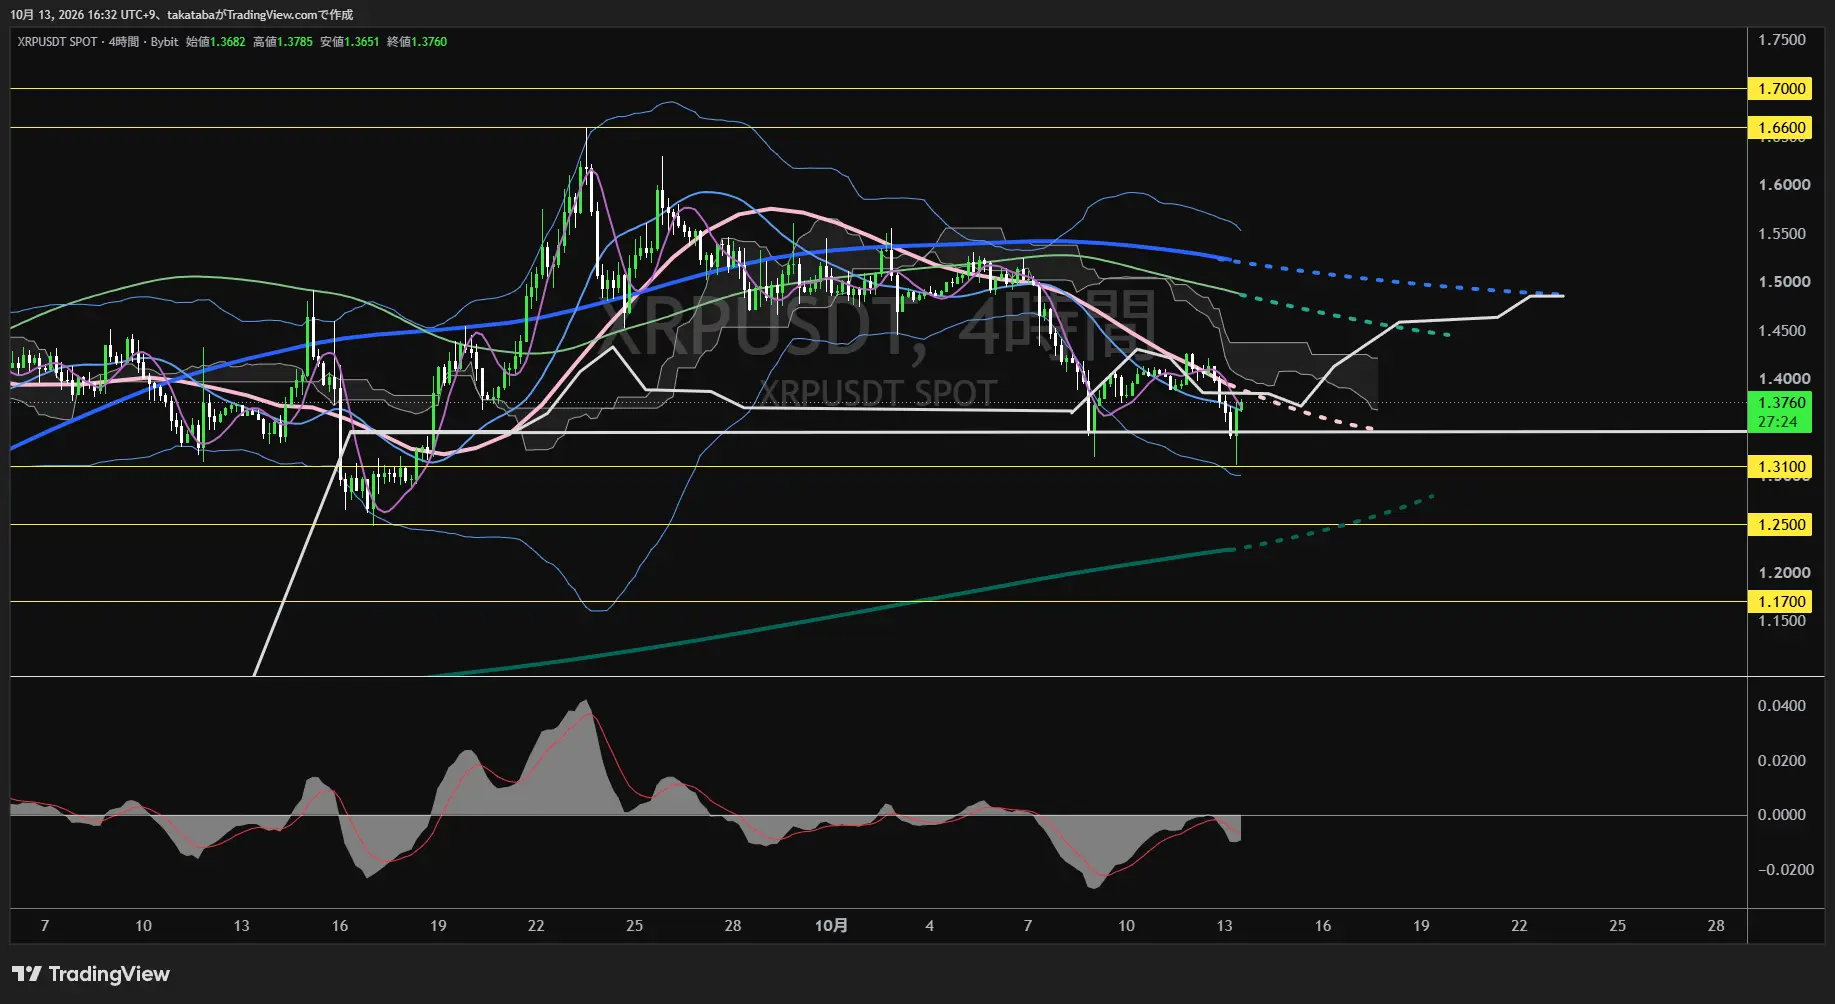Click the open value 1.3682 in header

point(227,42)
